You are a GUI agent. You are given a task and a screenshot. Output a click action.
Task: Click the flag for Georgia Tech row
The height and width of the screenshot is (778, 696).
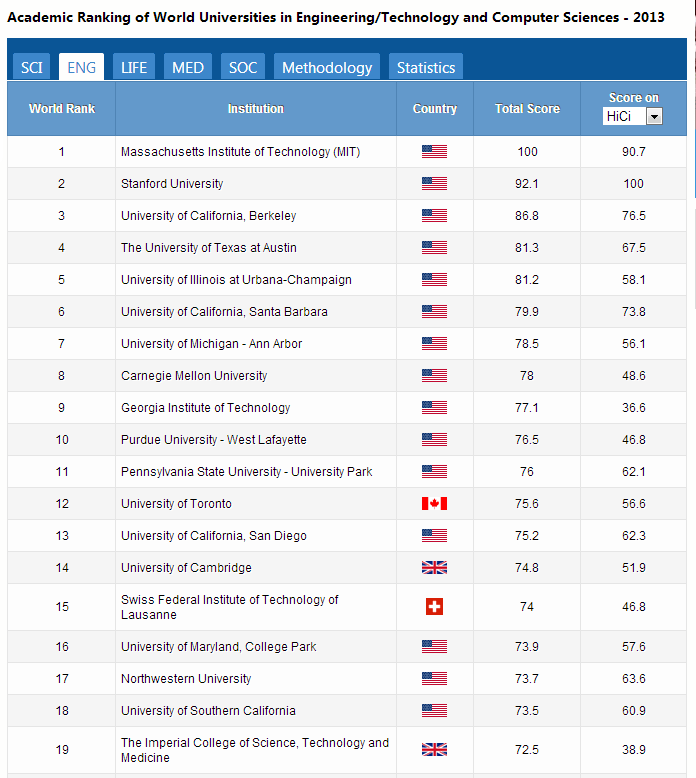point(435,407)
